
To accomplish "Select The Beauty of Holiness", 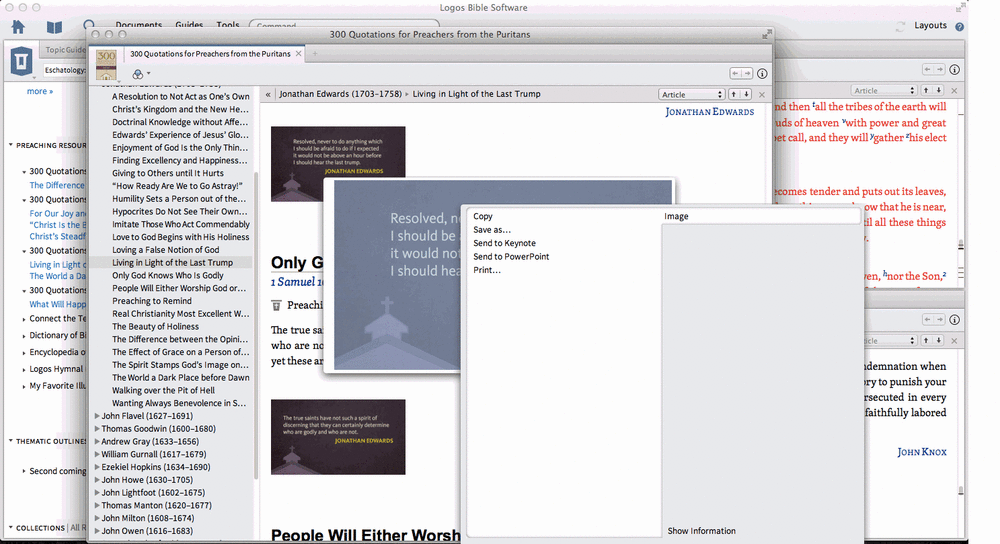I will pyautogui.click(x=156, y=327).
